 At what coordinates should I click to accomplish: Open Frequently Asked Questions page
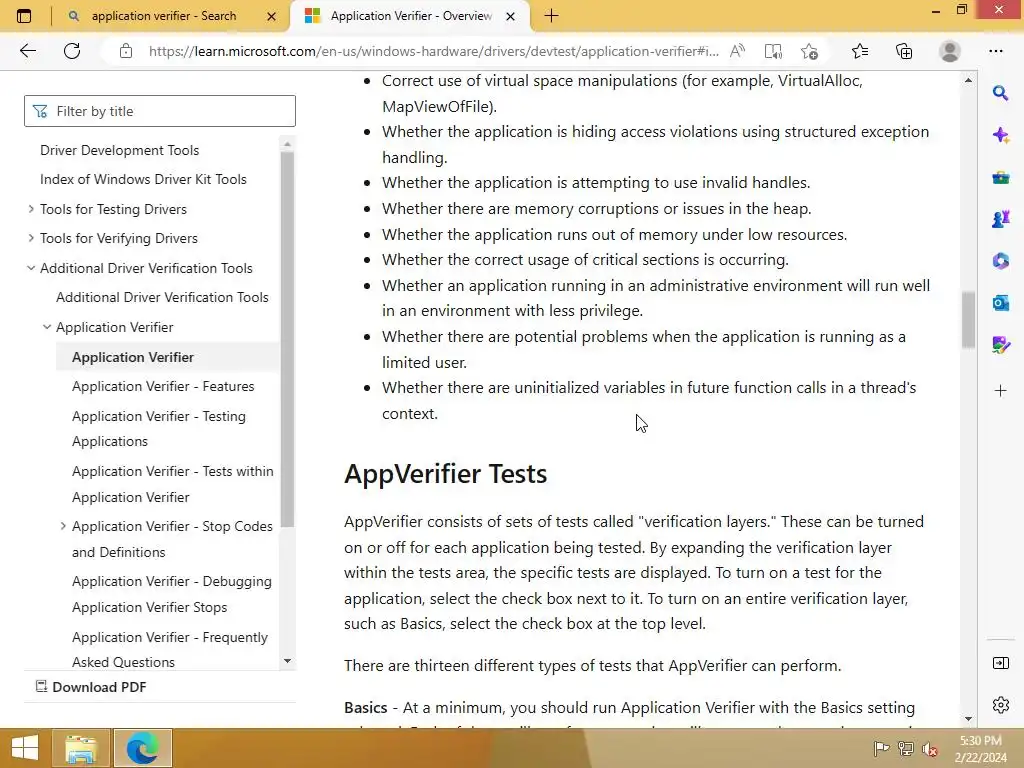tap(170, 649)
